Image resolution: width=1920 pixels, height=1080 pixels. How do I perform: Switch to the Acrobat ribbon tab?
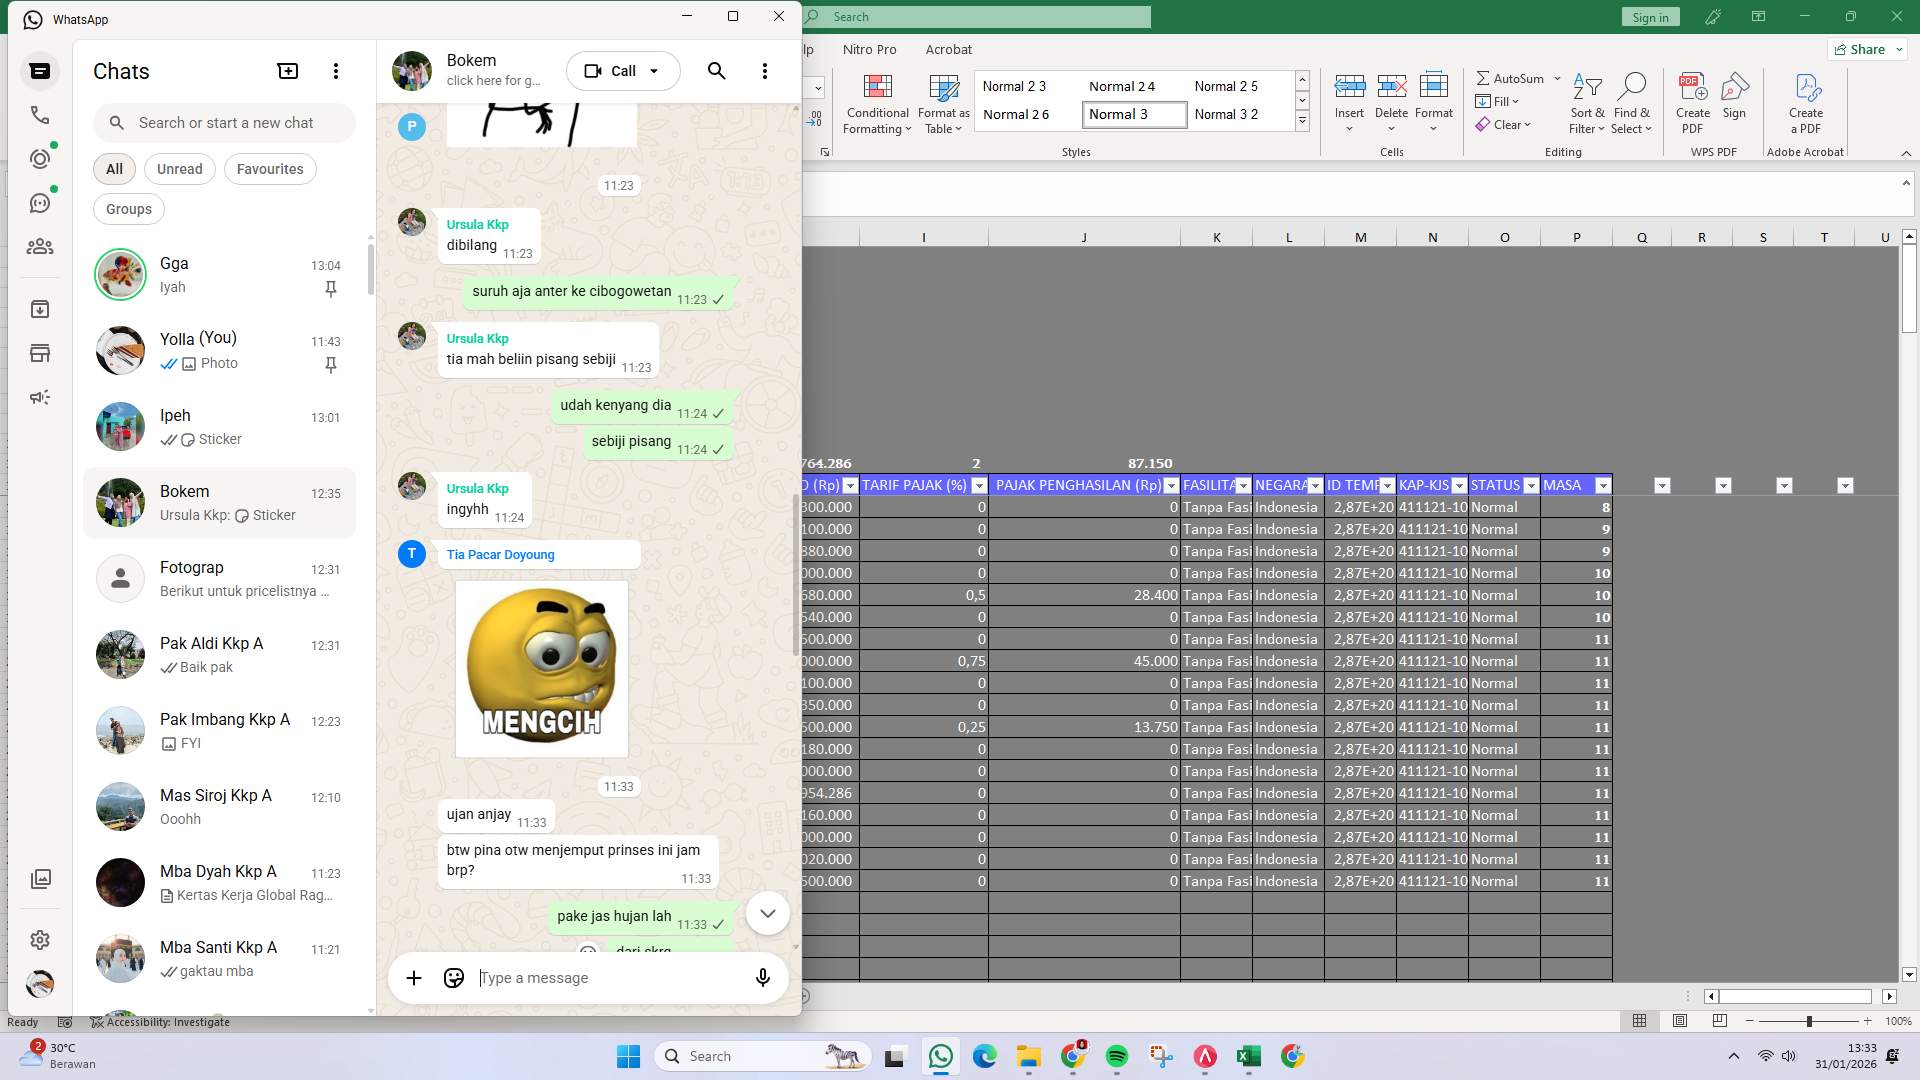pyautogui.click(x=949, y=49)
